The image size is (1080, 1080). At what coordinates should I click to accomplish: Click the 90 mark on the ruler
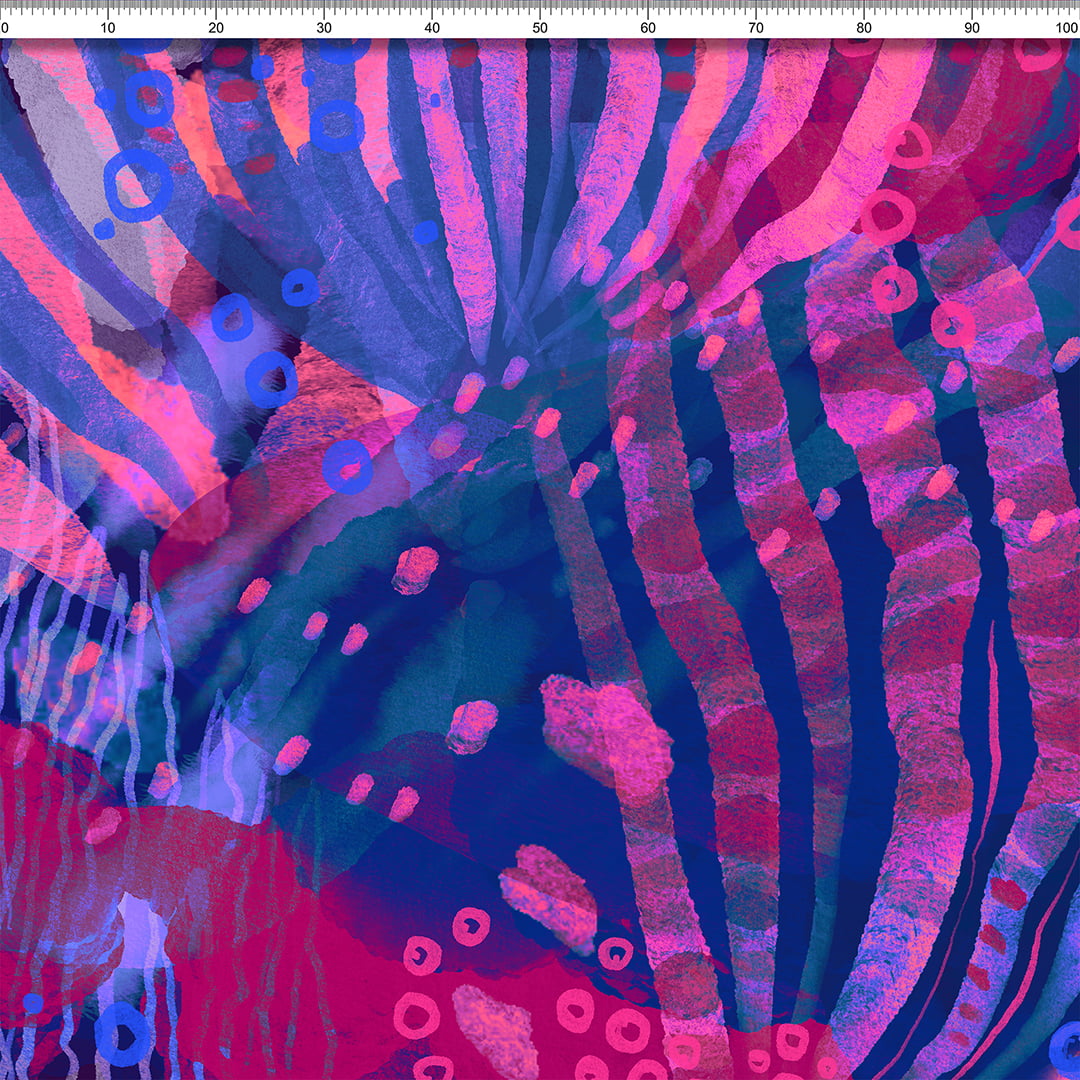[972, 27]
